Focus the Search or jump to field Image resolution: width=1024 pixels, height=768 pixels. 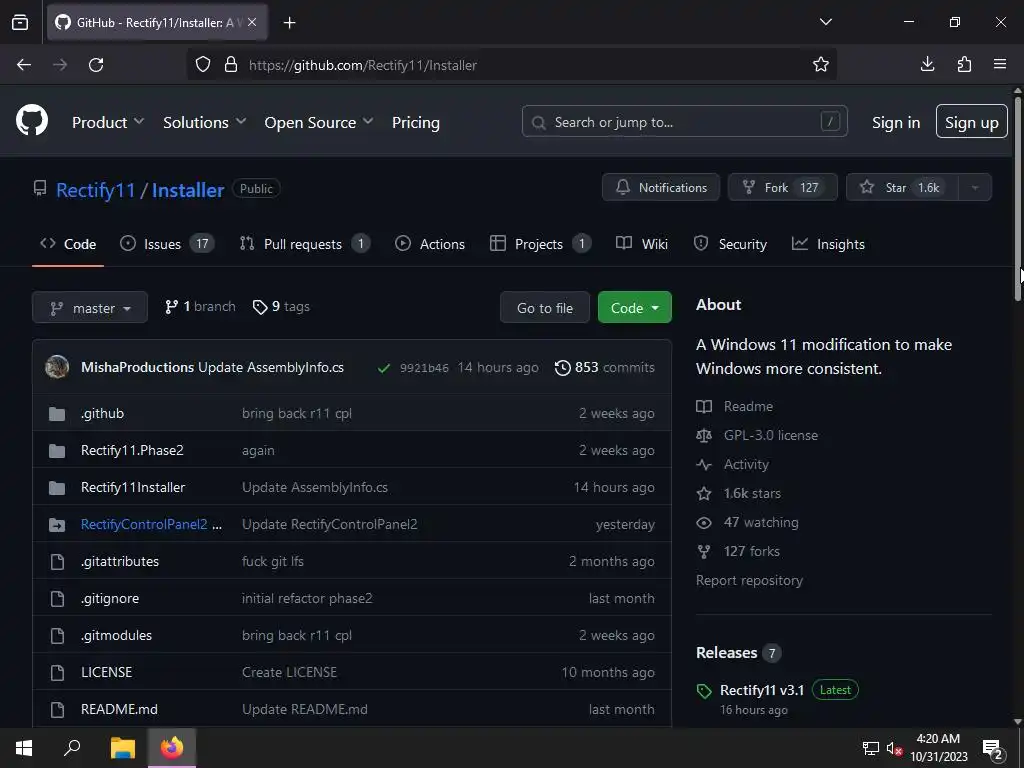click(x=684, y=121)
